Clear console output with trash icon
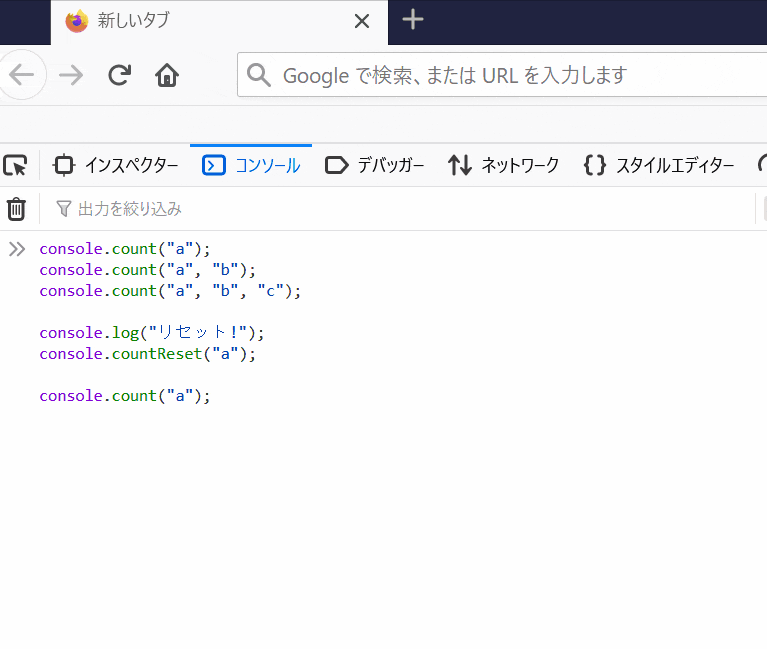The image size is (767, 649). pos(16,209)
